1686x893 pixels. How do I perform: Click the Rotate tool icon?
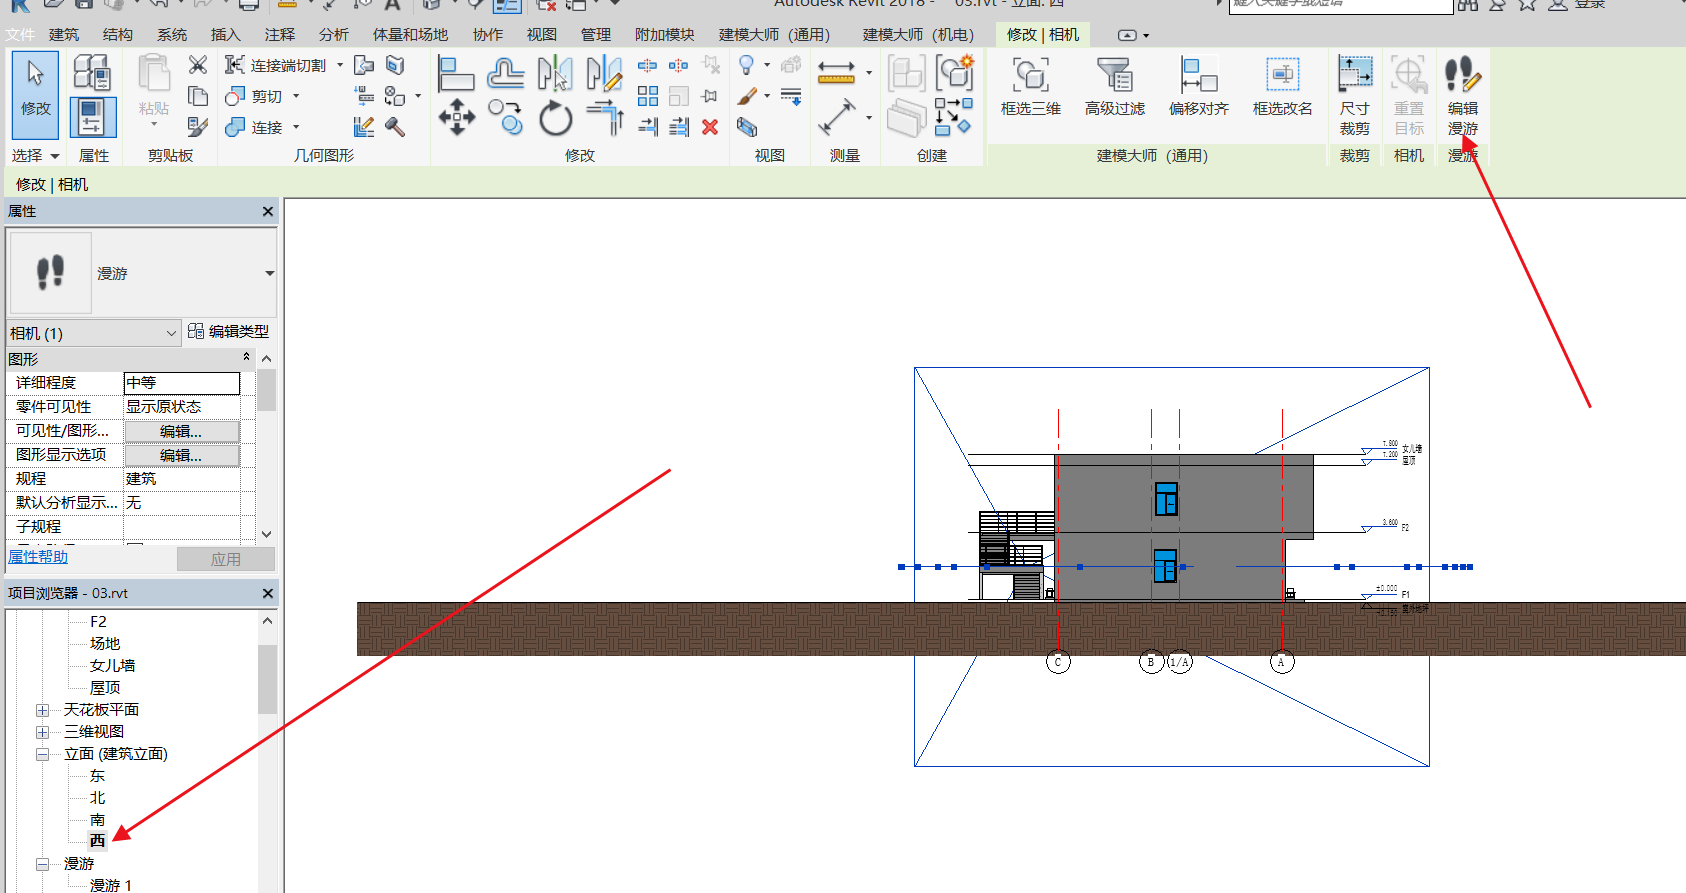click(x=555, y=119)
